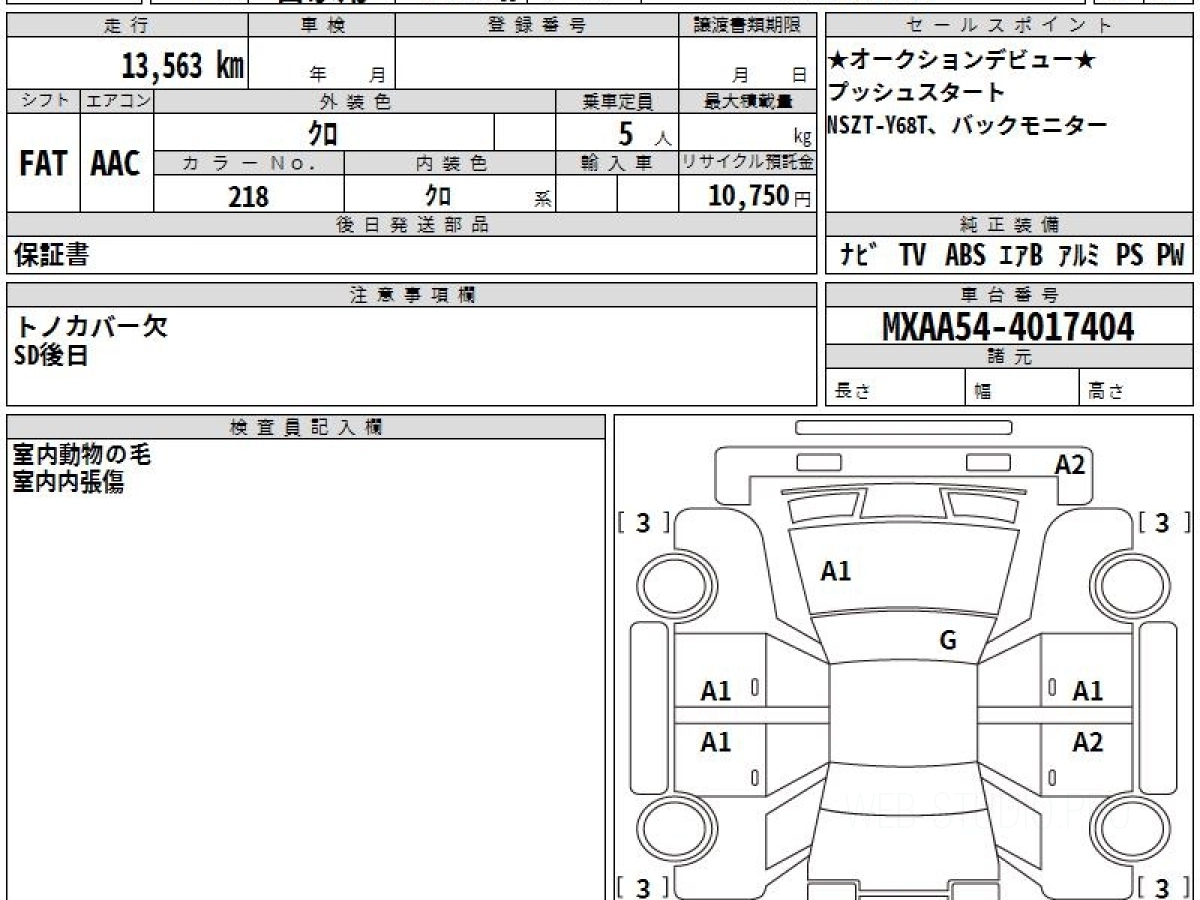Select the "車台番号" header
This screenshot has width=1200, height=900.
(1009, 295)
